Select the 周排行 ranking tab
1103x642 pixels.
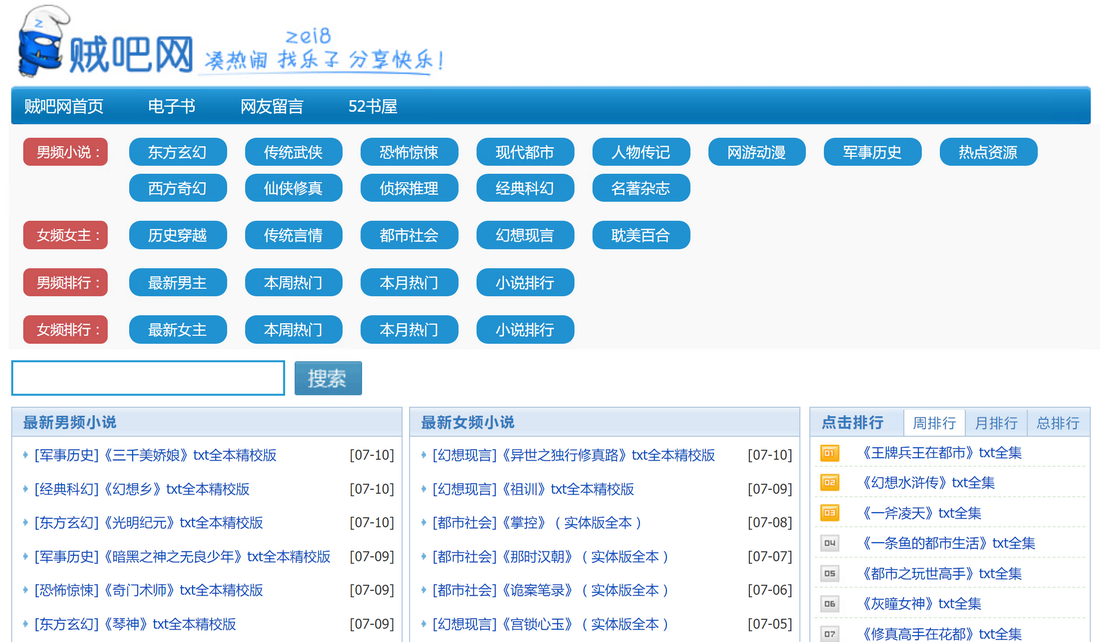coord(934,423)
